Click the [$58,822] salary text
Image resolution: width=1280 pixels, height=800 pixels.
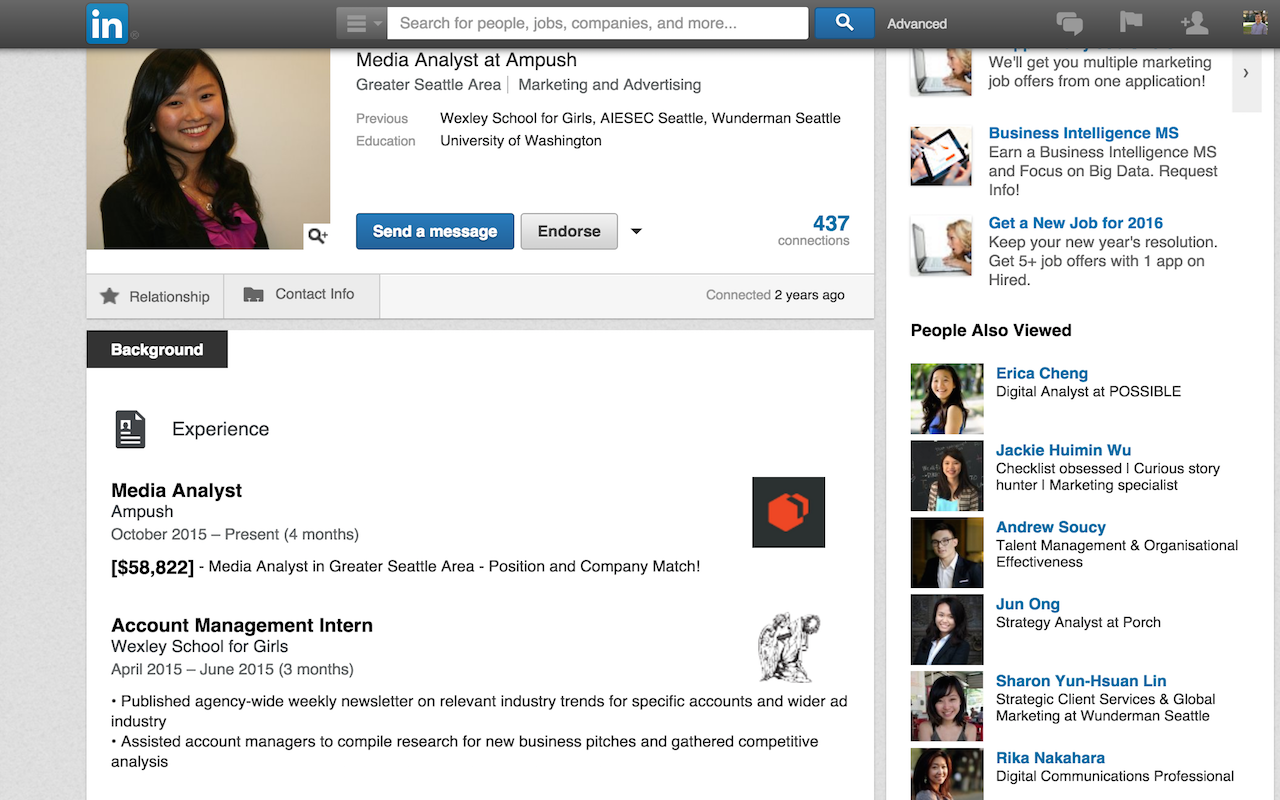152,567
